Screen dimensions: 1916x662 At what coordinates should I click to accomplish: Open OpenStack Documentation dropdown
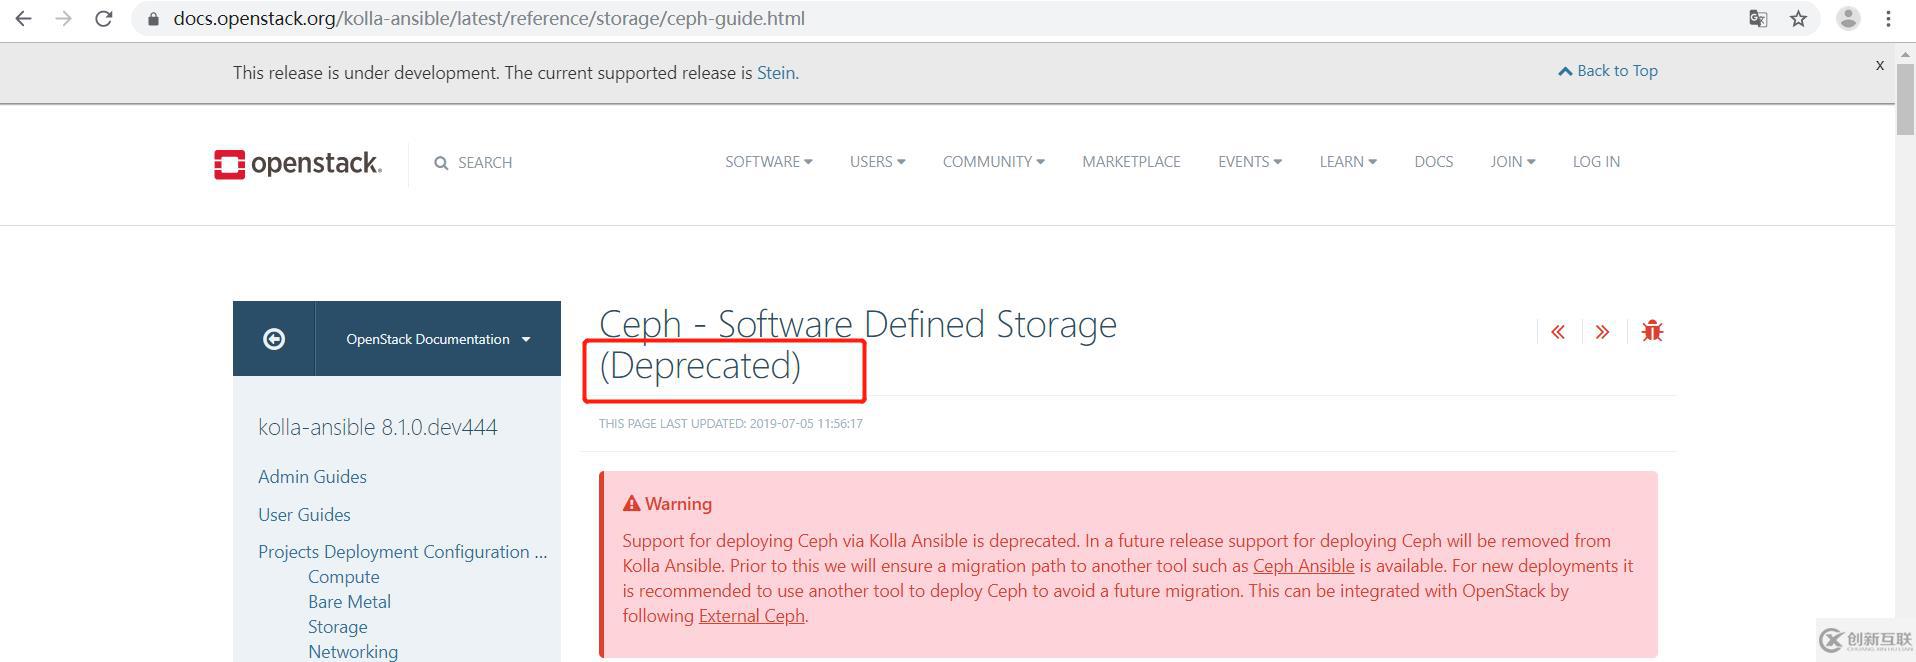(x=438, y=339)
